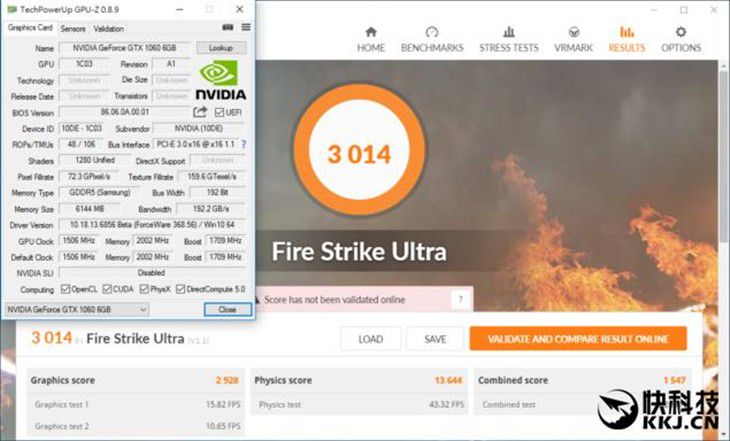Open the BENCHMARKS section
Viewport: 730px width, 441px height.
click(432, 40)
